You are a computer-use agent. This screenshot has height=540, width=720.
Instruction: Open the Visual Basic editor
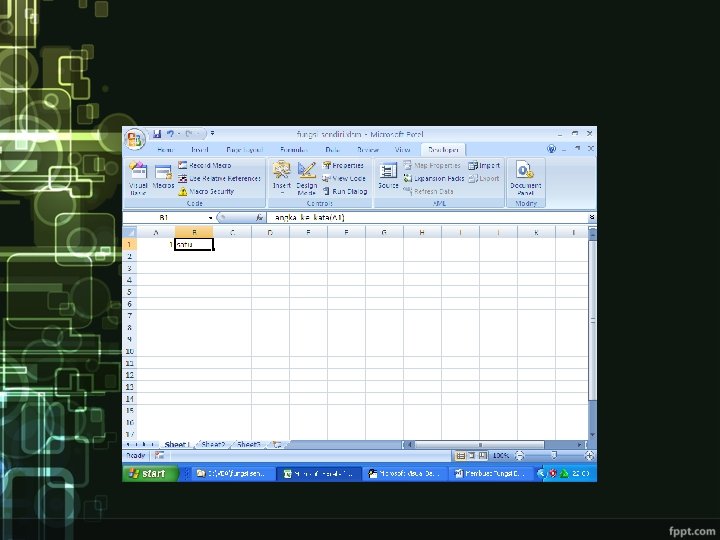point(138,179)
